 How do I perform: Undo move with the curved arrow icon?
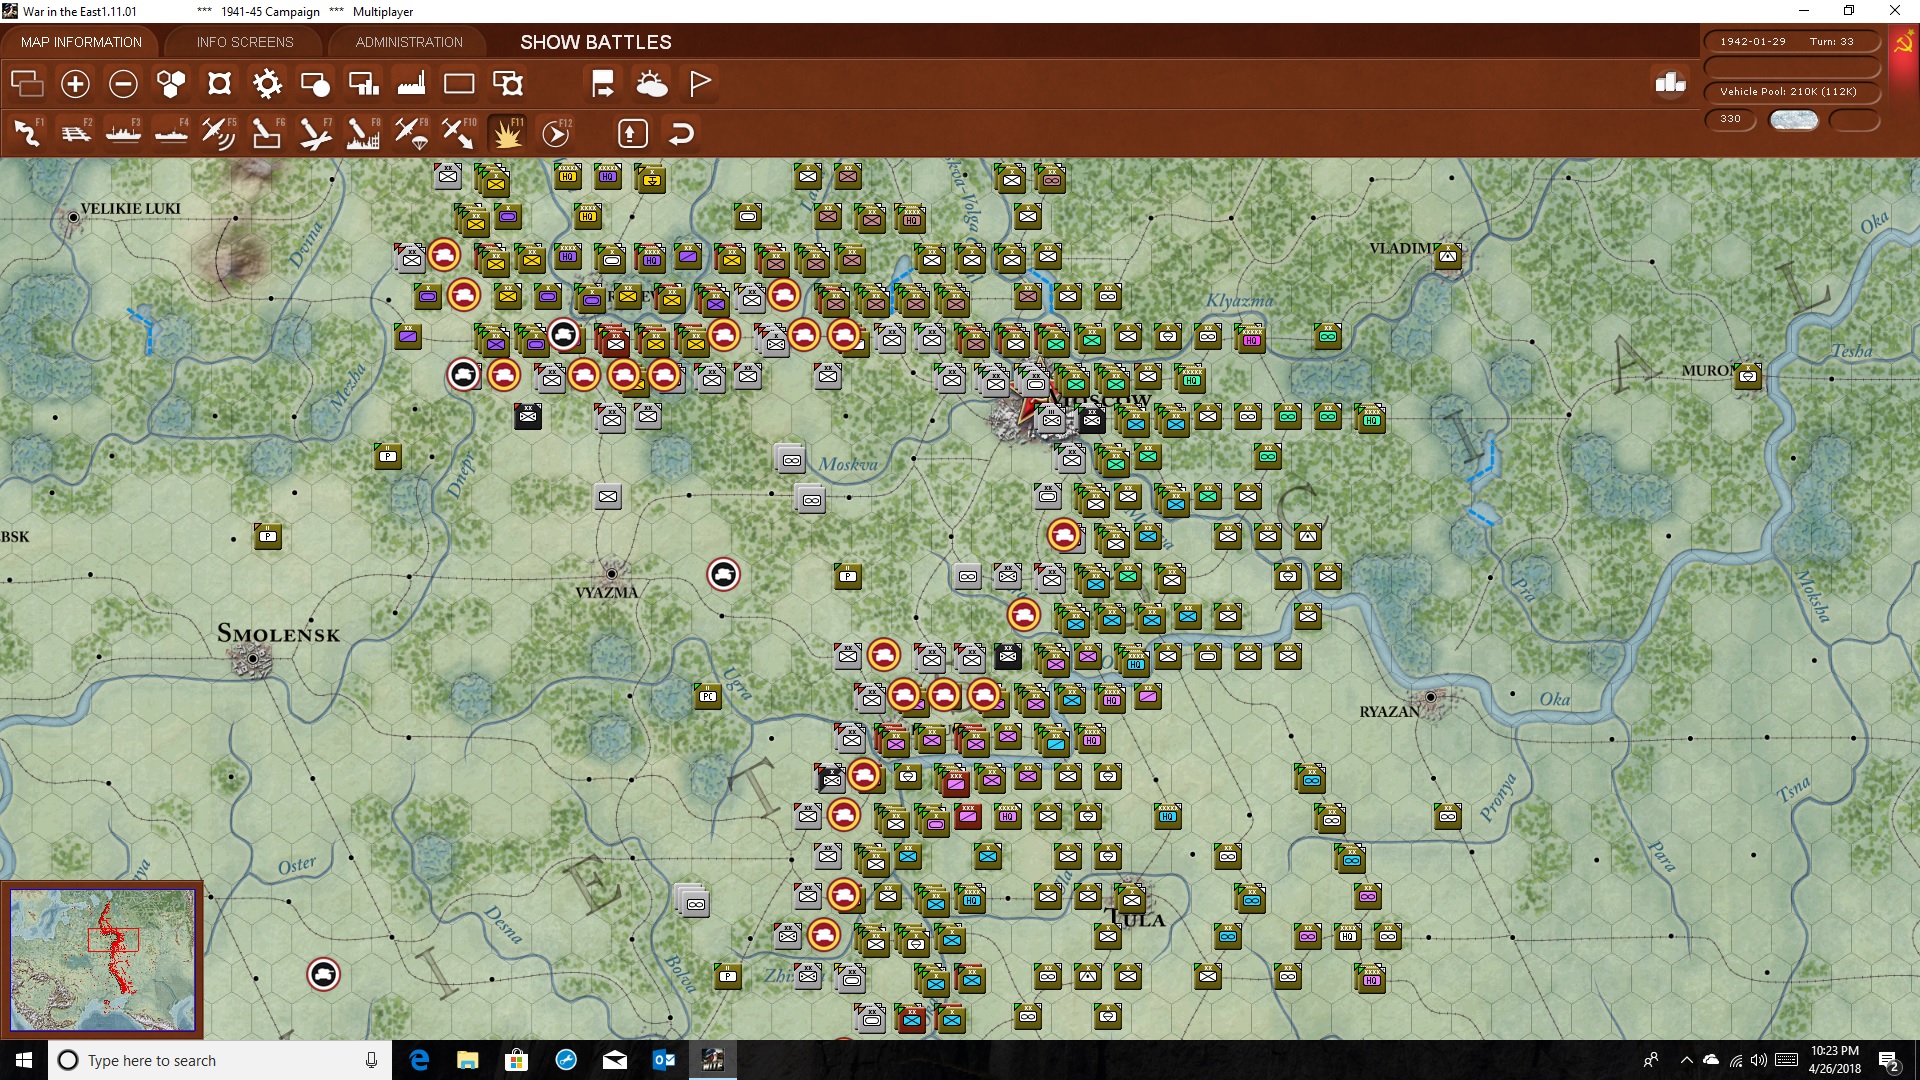(x=681, y=133)
